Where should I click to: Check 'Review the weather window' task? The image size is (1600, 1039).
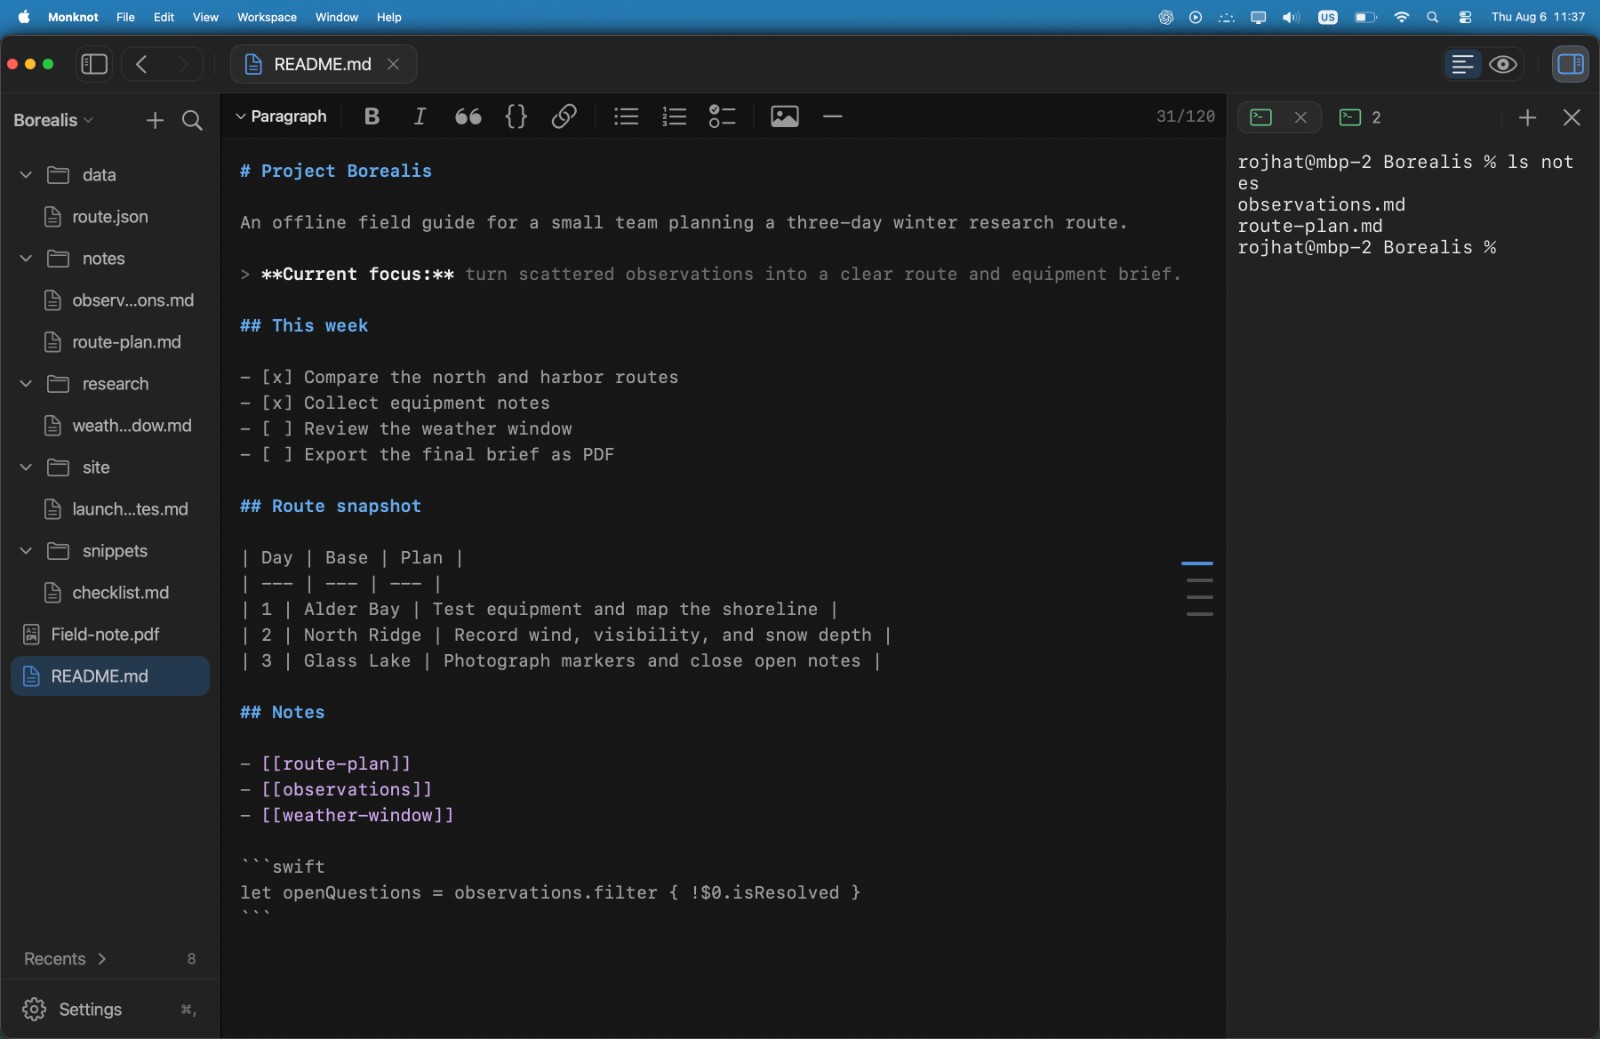point(277,429)
